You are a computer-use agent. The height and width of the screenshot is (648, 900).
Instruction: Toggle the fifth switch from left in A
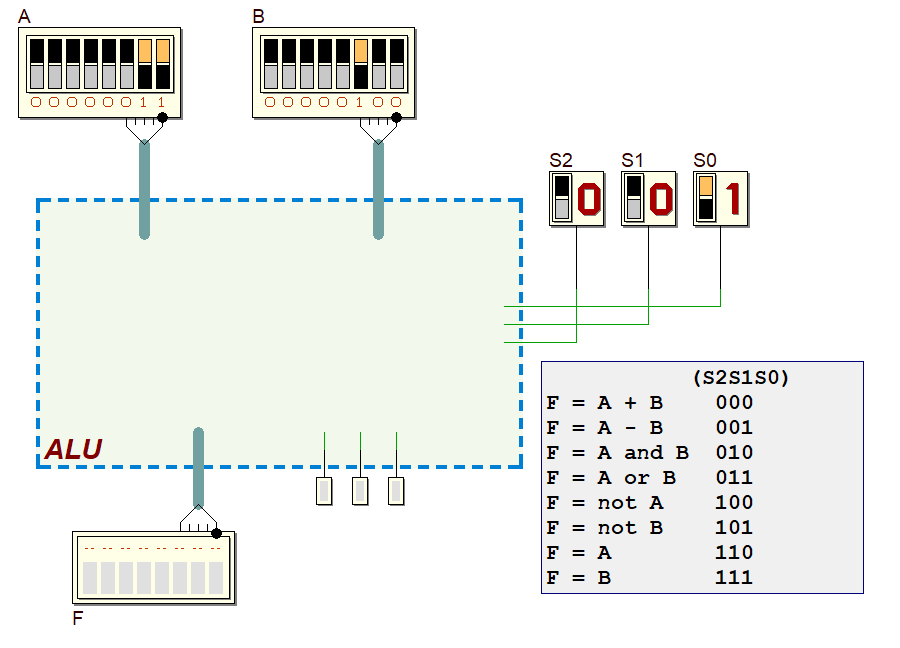[x=109, y=64]
